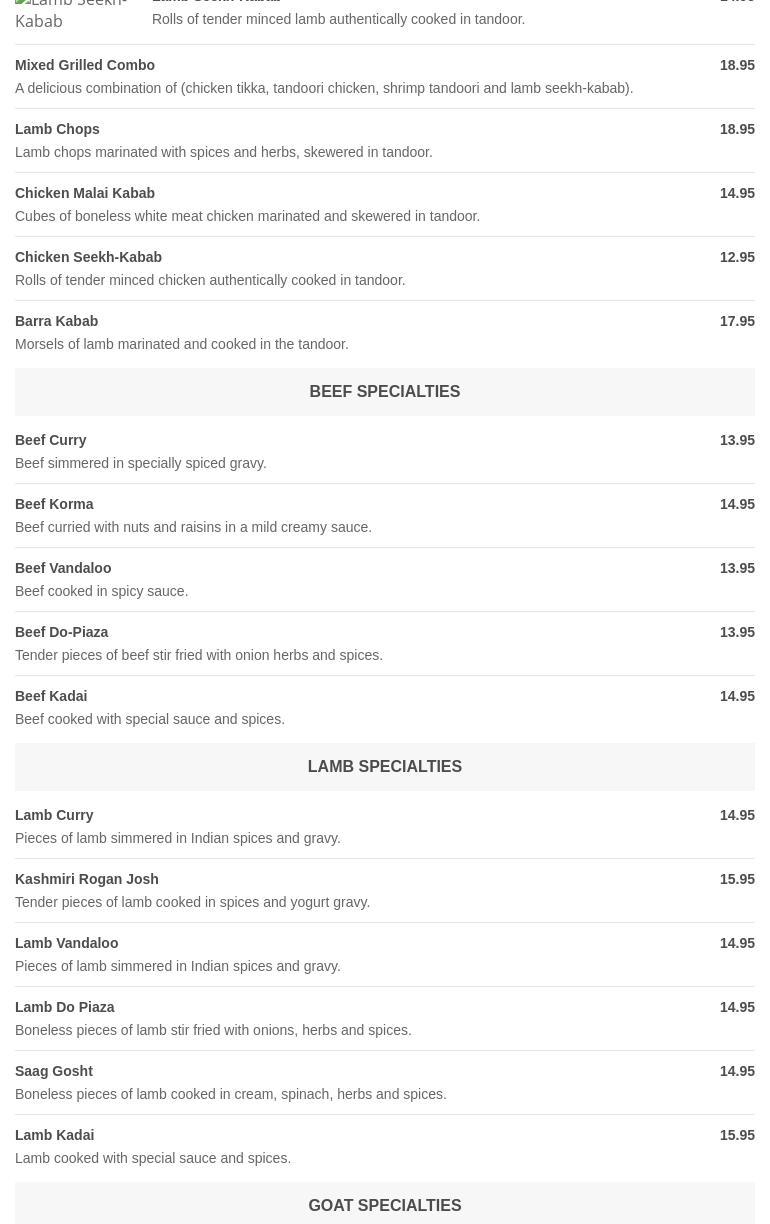Open Kashmiri Rogan Josh entry
Screen dimensions: 770x1224
[x=86, y=879]
